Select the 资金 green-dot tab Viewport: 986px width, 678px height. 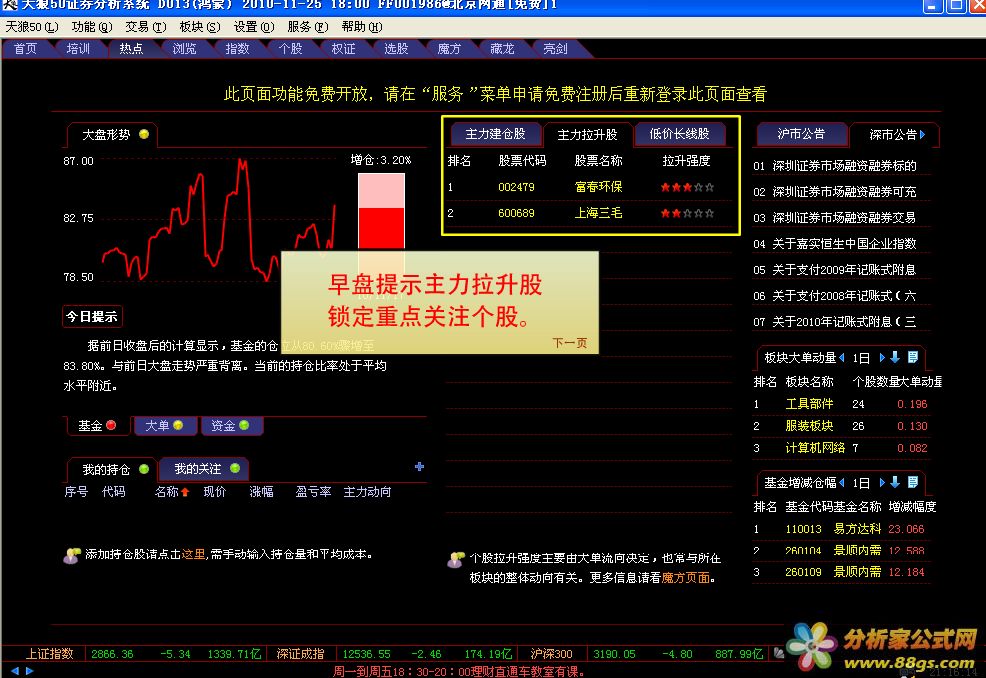point(231,426)
